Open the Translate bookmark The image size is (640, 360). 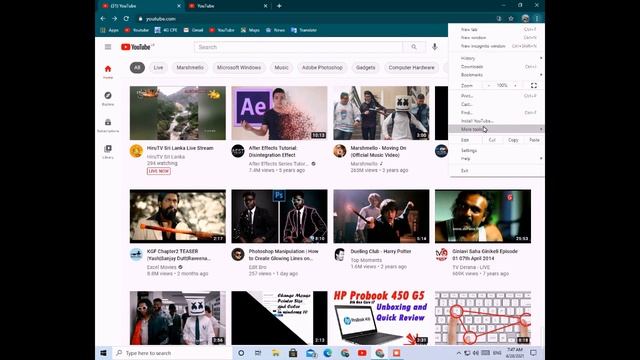(304, 30)
